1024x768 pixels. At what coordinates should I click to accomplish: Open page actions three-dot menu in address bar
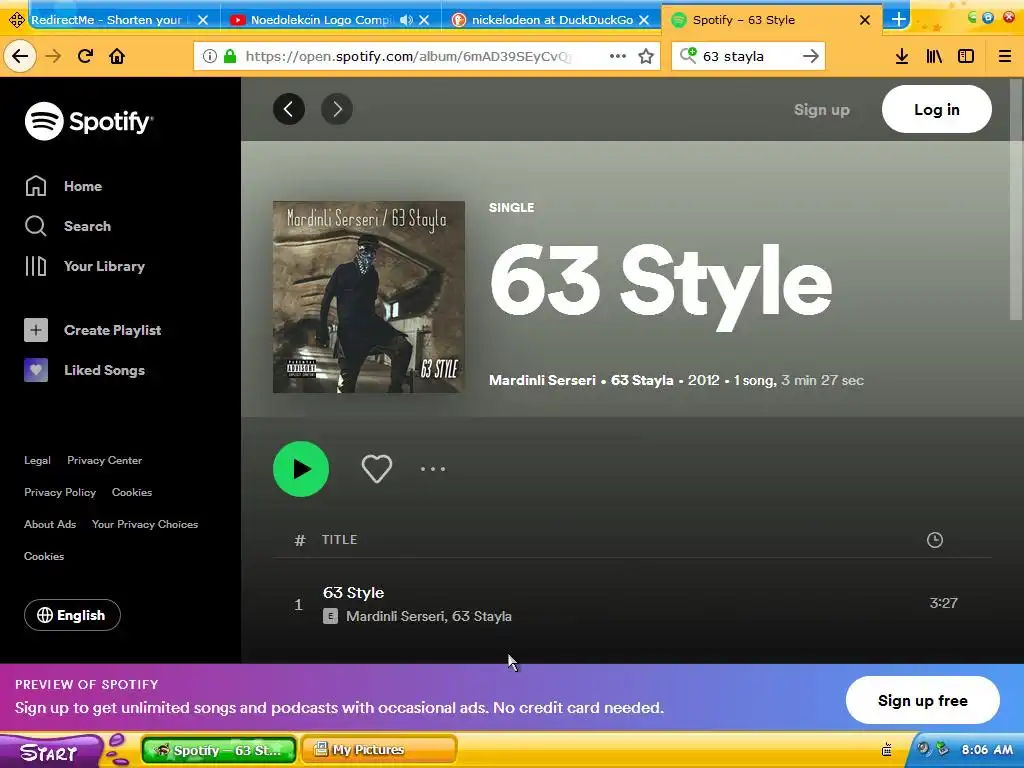618,56
